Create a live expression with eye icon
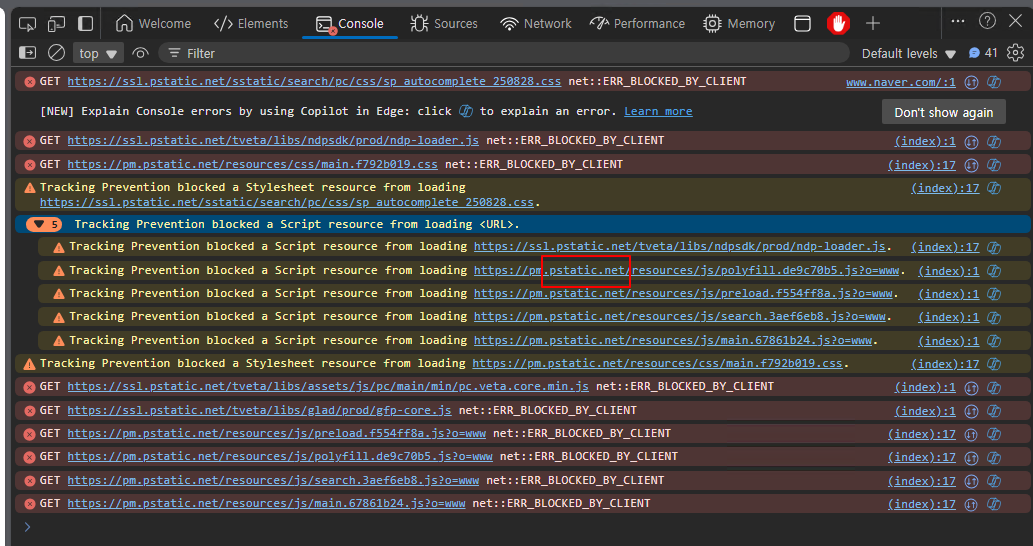Image resolution: width=1033 pixels, height=546 pixels. (140, 53)
